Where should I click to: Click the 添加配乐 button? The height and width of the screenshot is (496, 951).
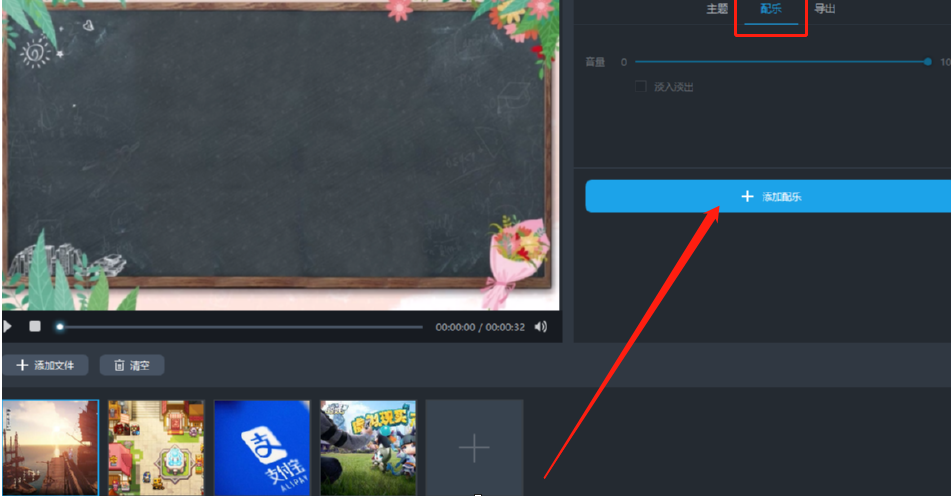(x=768, y=196)
